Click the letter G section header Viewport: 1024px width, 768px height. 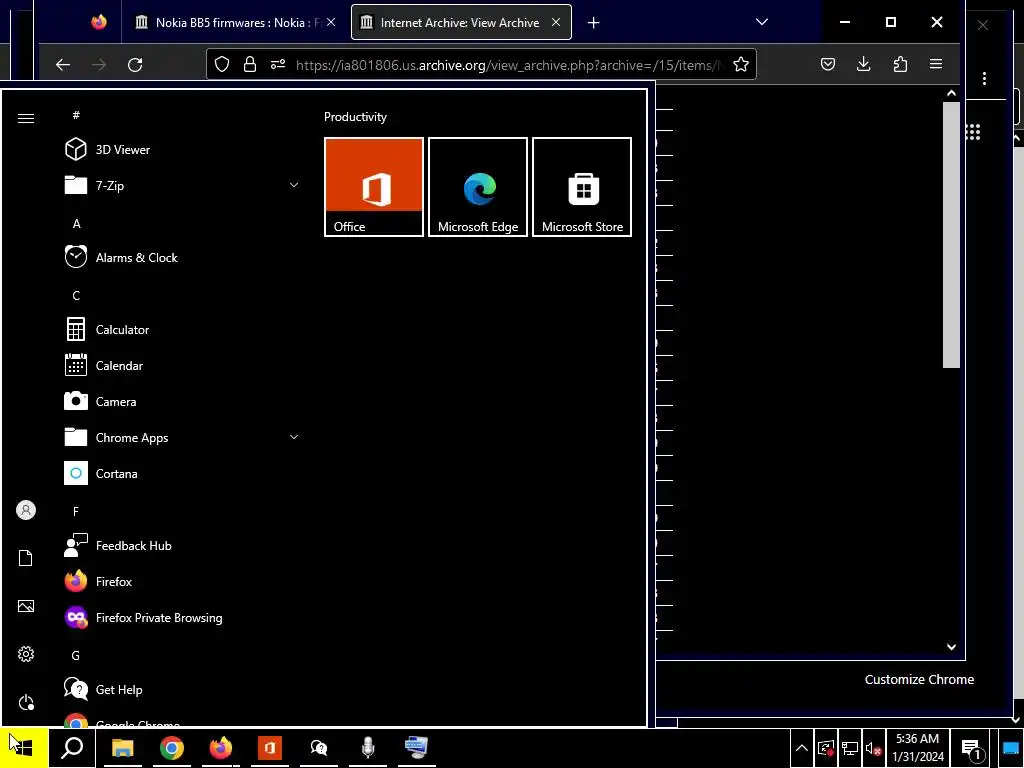point(76,655)
